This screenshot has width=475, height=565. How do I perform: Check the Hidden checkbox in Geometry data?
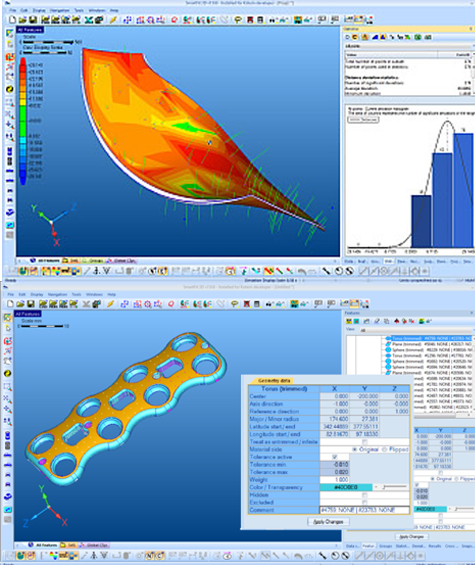pos(364,495)
